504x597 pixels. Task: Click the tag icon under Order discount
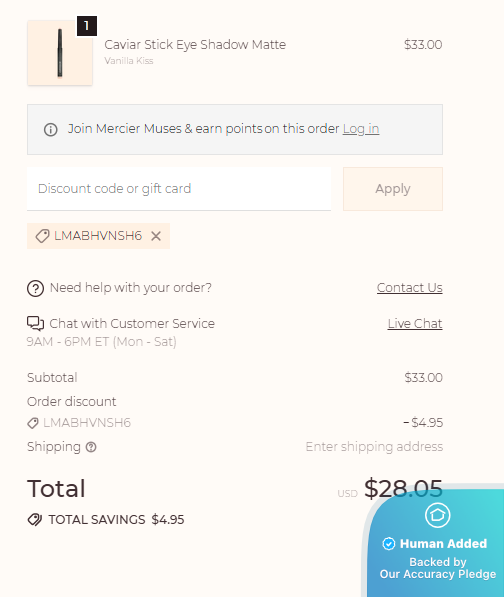pyautogui.click(x=33, y=423)
